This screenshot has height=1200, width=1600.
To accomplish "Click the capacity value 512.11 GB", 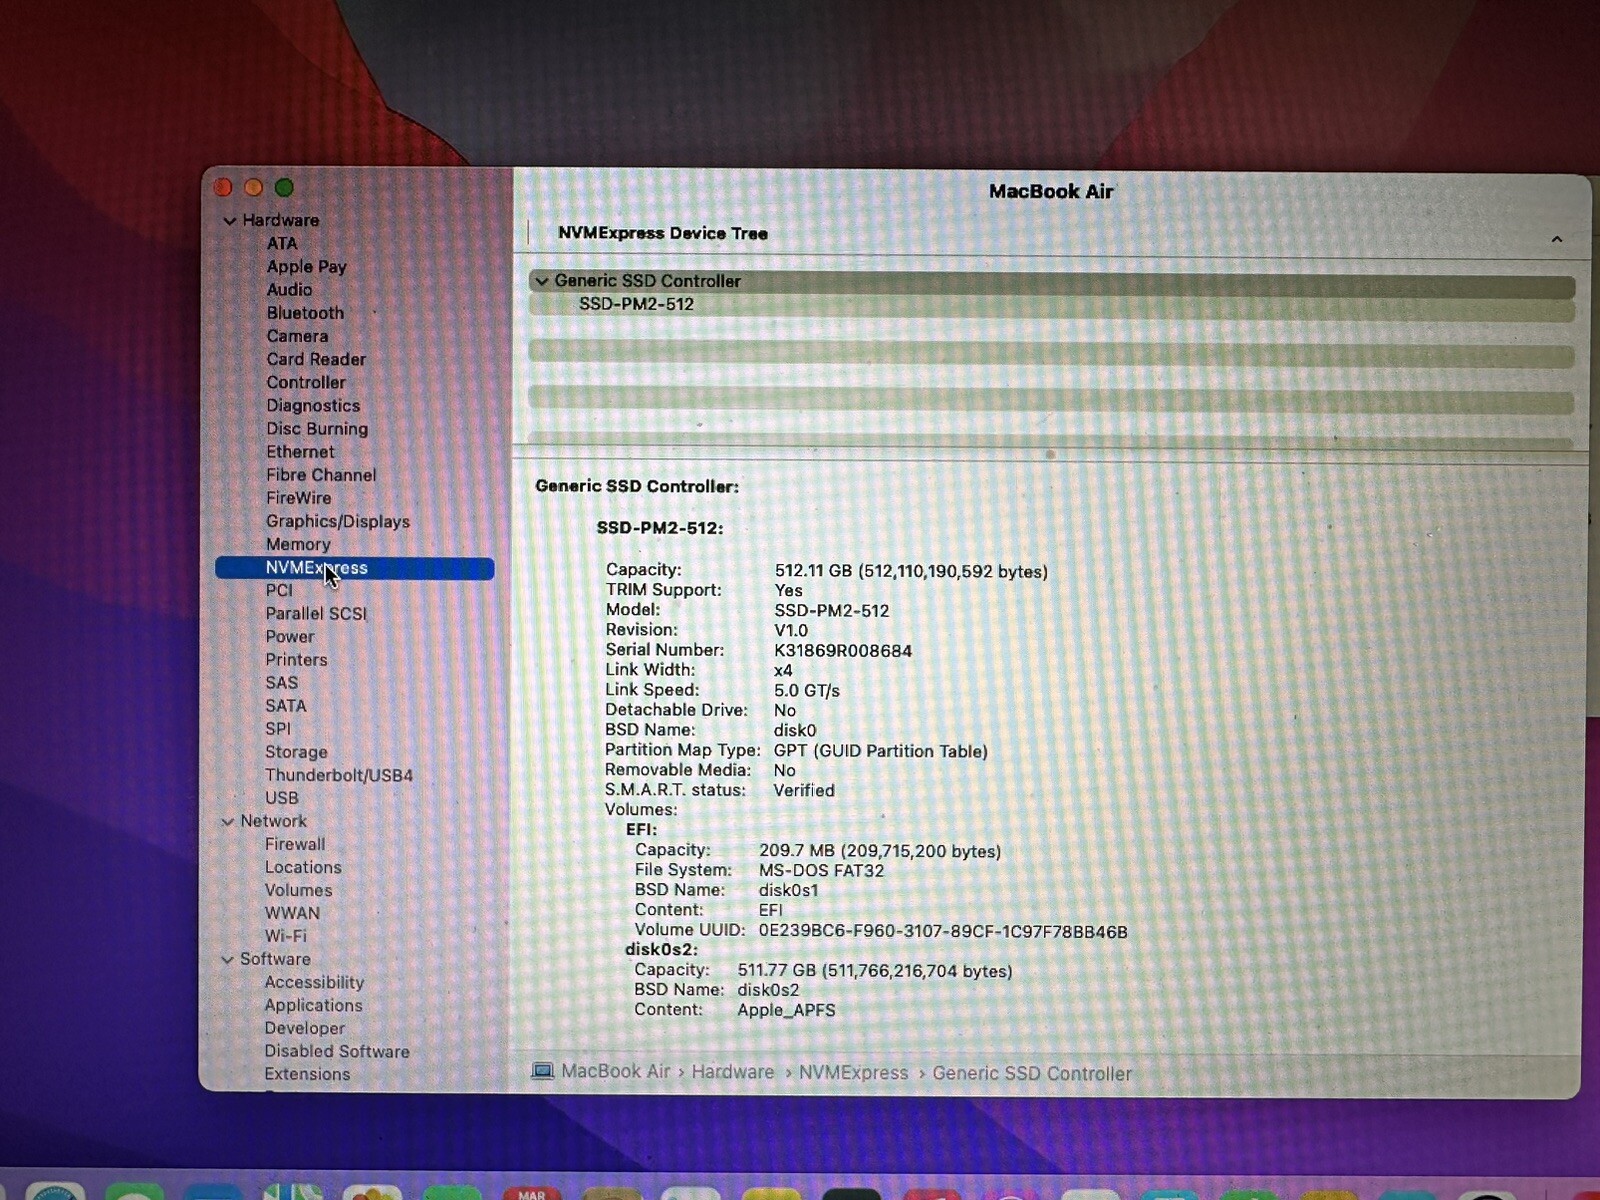I will pyautogui.click(x=911, y=572).
